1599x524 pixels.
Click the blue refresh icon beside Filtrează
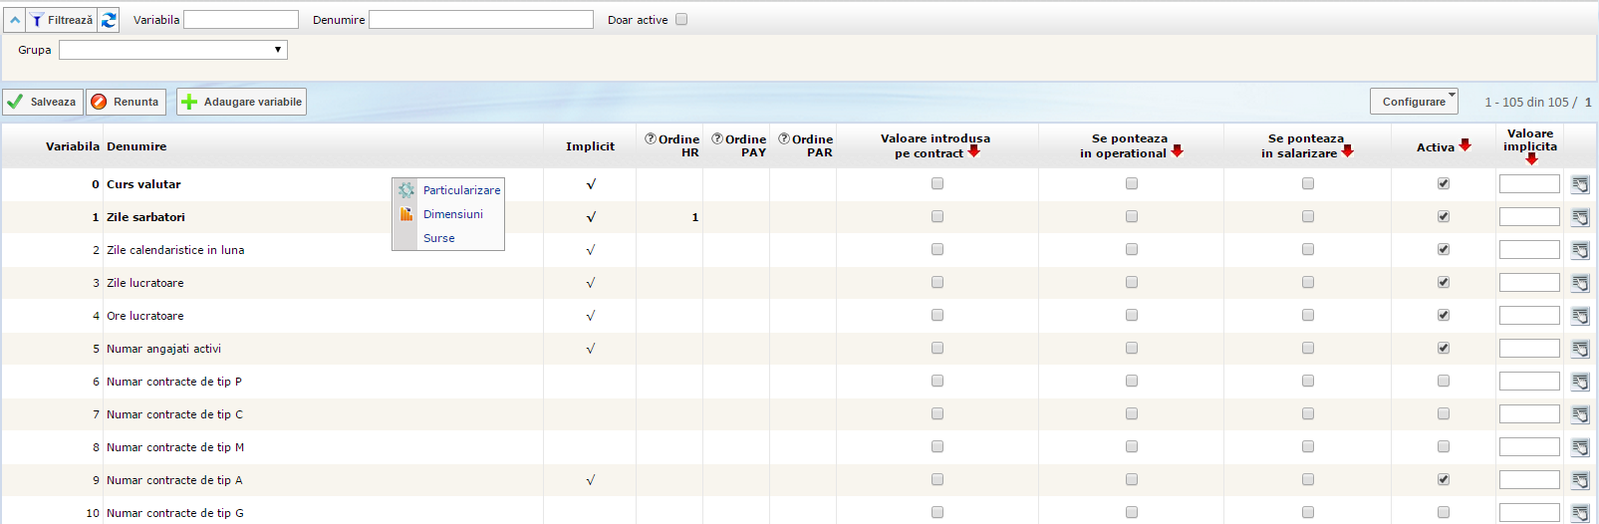(108, 20)
